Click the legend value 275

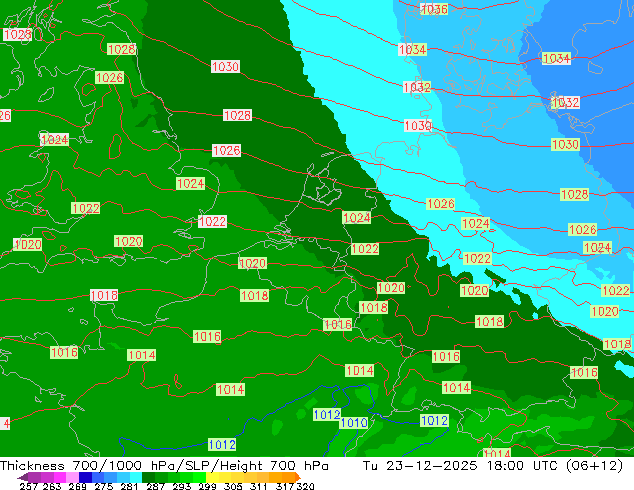(104, 486)
